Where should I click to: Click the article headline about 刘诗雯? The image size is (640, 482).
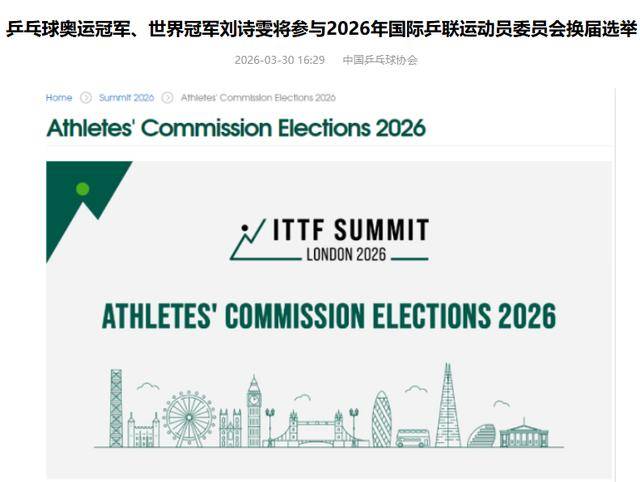click(320, 28)
